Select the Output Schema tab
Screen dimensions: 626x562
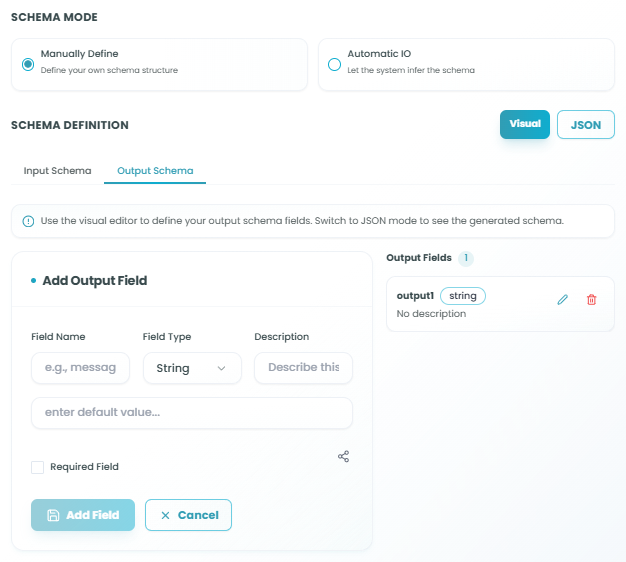point(155,171)
